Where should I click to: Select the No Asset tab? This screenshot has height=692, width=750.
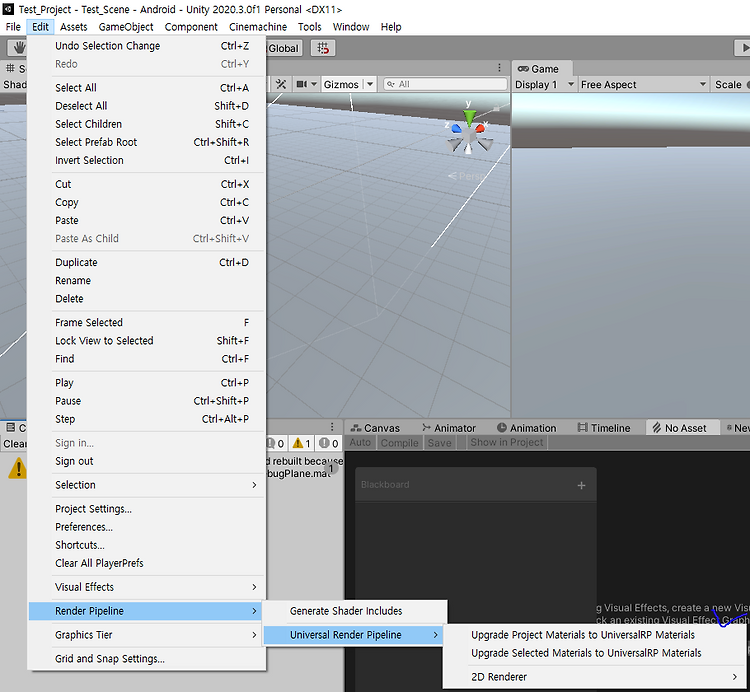(683, 428)
